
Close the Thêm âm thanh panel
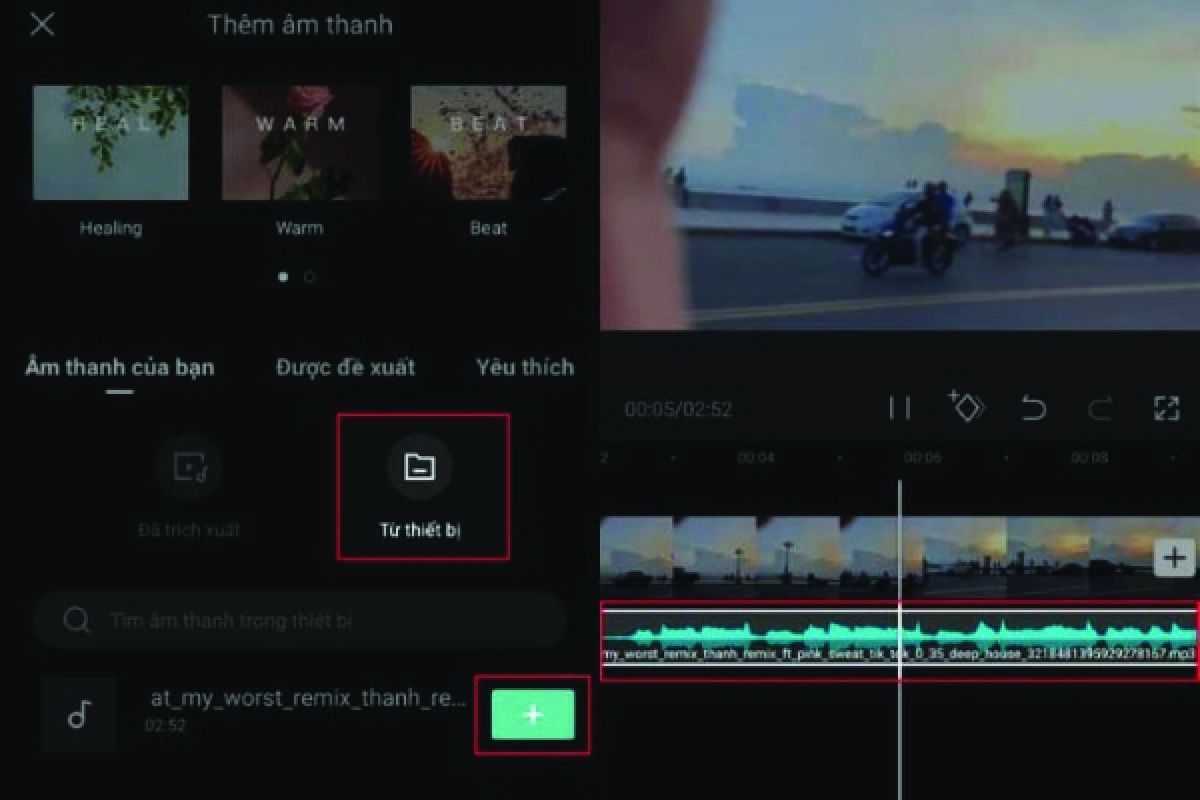click(x=42, y=25)
